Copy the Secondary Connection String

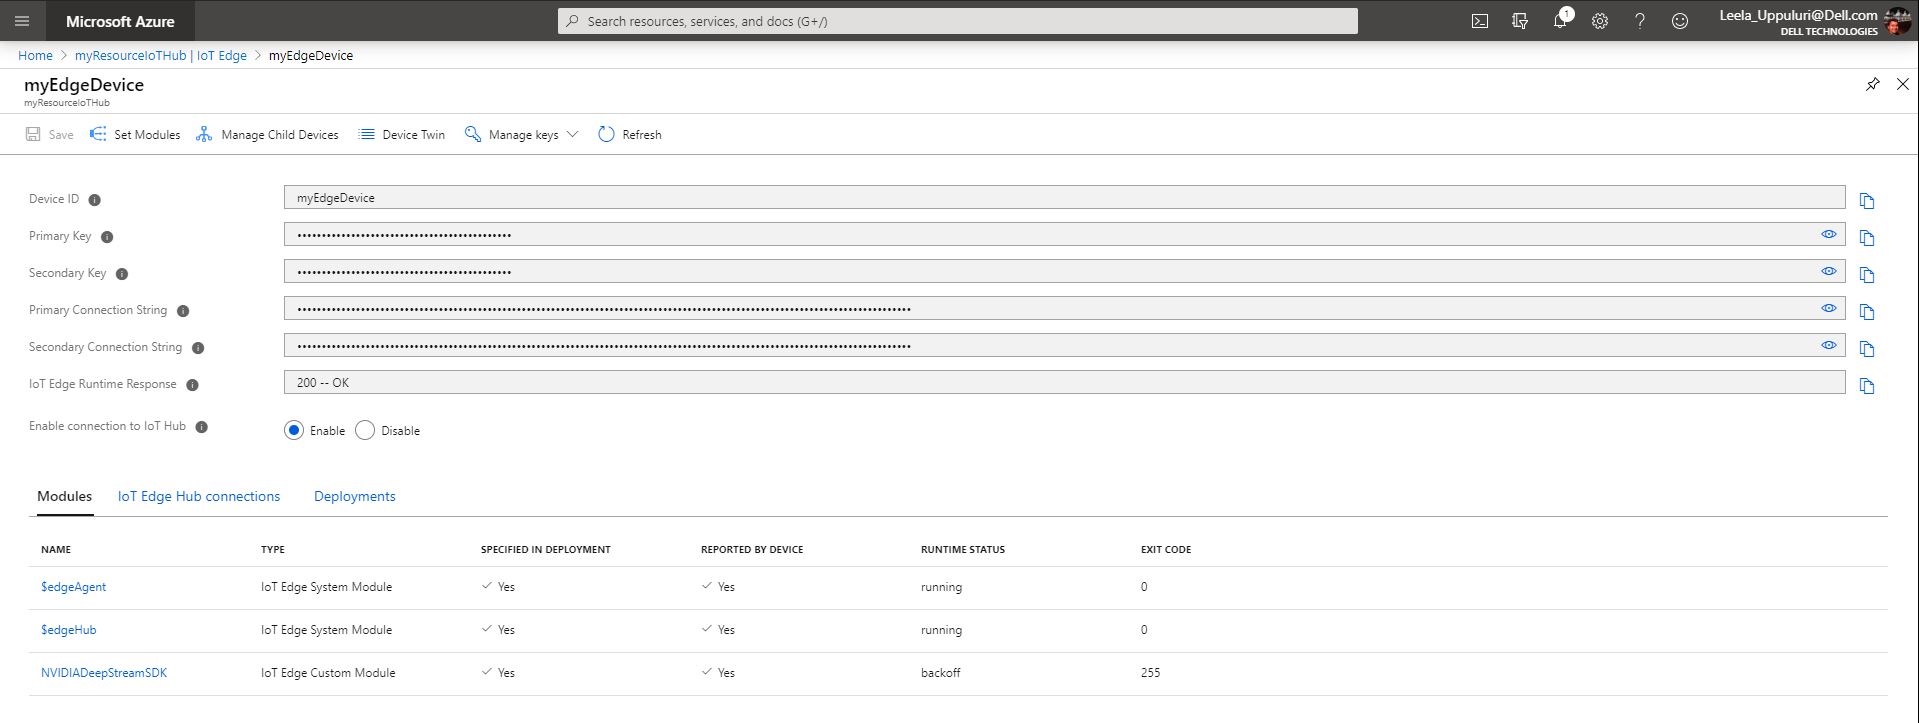click(1867, 349)
